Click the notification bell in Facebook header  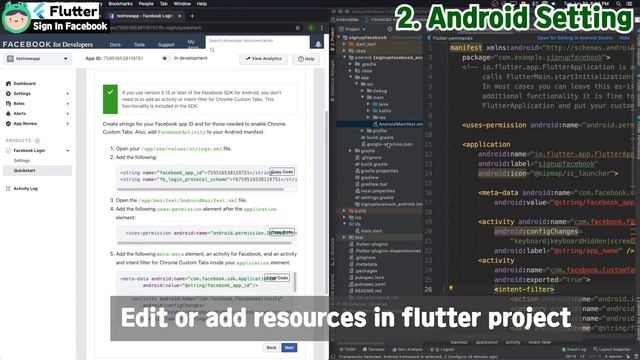pos(318,44)
